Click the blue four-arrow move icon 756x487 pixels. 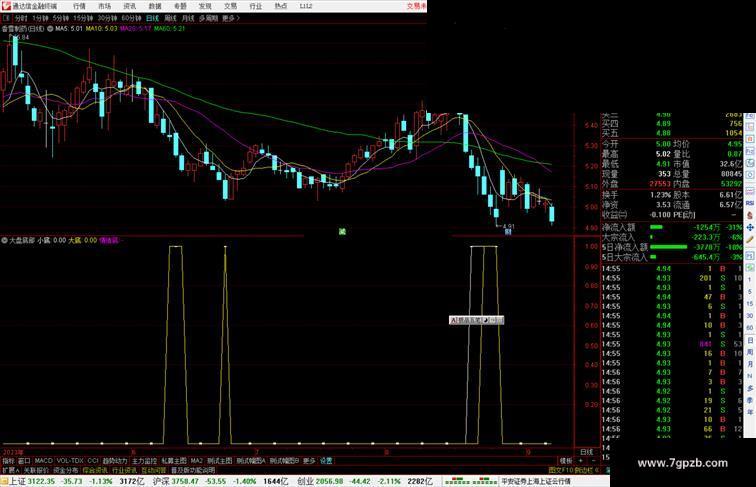click(x=750, y=227)
